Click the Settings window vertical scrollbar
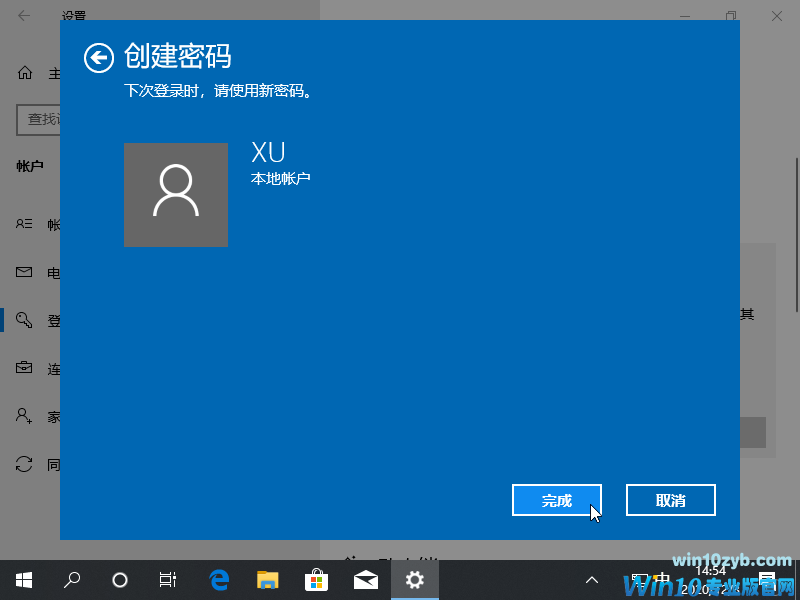This screenshot has height=600, width=800. [796, 200]
